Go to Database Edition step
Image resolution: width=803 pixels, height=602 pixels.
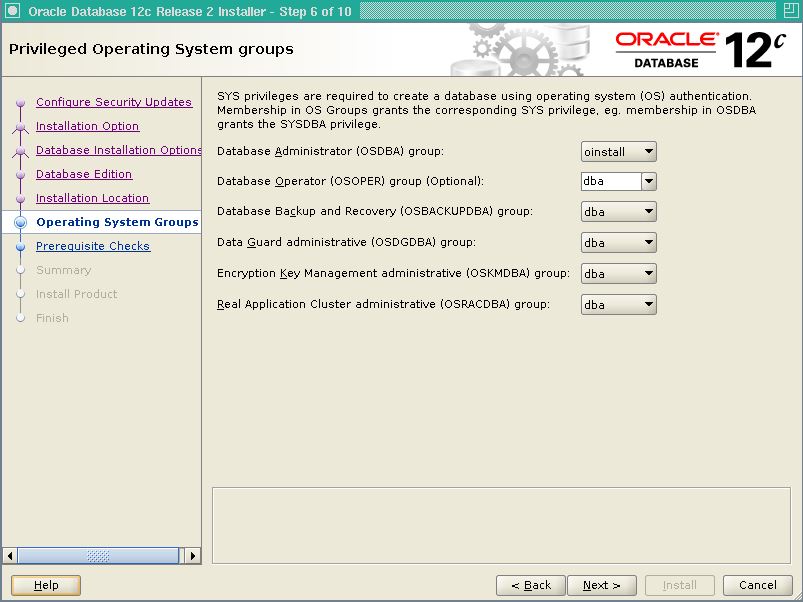[84, 174]
